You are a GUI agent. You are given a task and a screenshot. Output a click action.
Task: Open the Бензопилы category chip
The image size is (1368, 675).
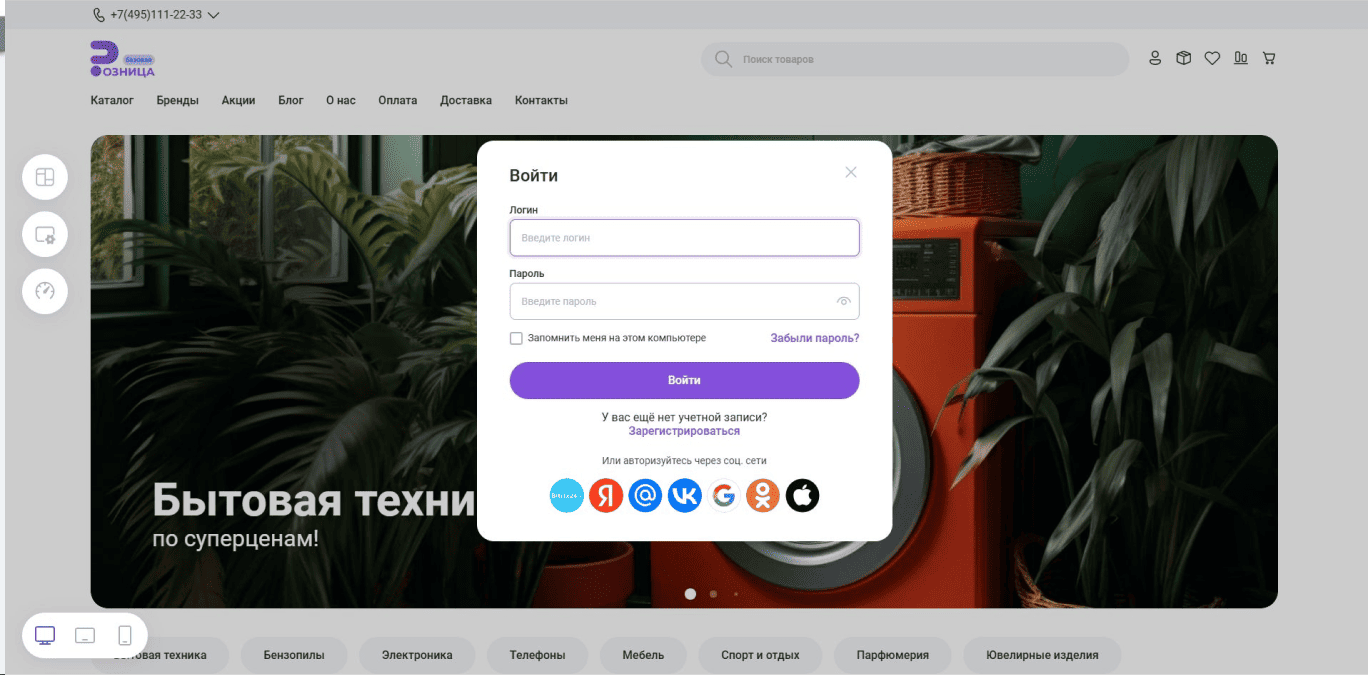[294, 655]
